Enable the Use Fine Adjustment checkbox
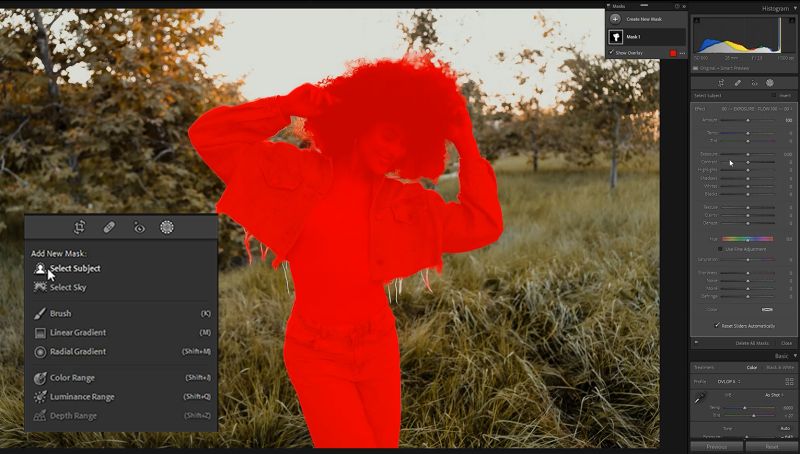 coord(720,249)
